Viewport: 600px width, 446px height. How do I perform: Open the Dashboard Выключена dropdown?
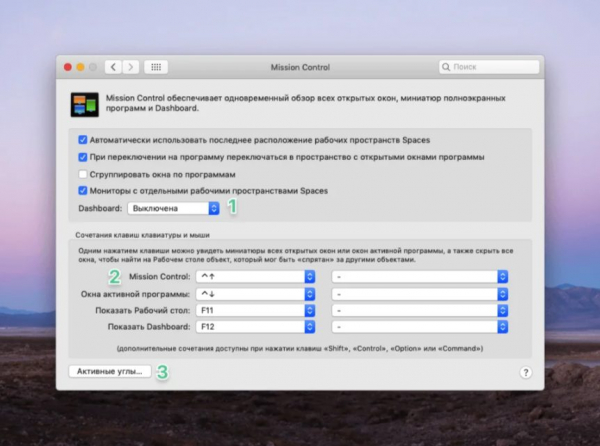point(173,208)
